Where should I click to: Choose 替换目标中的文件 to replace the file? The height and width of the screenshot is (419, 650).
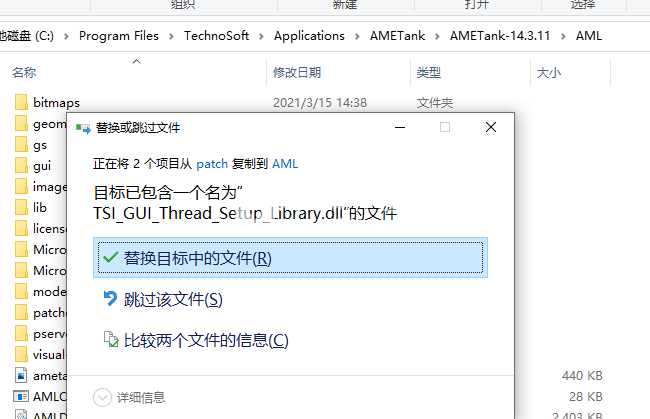tap(197, 258)
